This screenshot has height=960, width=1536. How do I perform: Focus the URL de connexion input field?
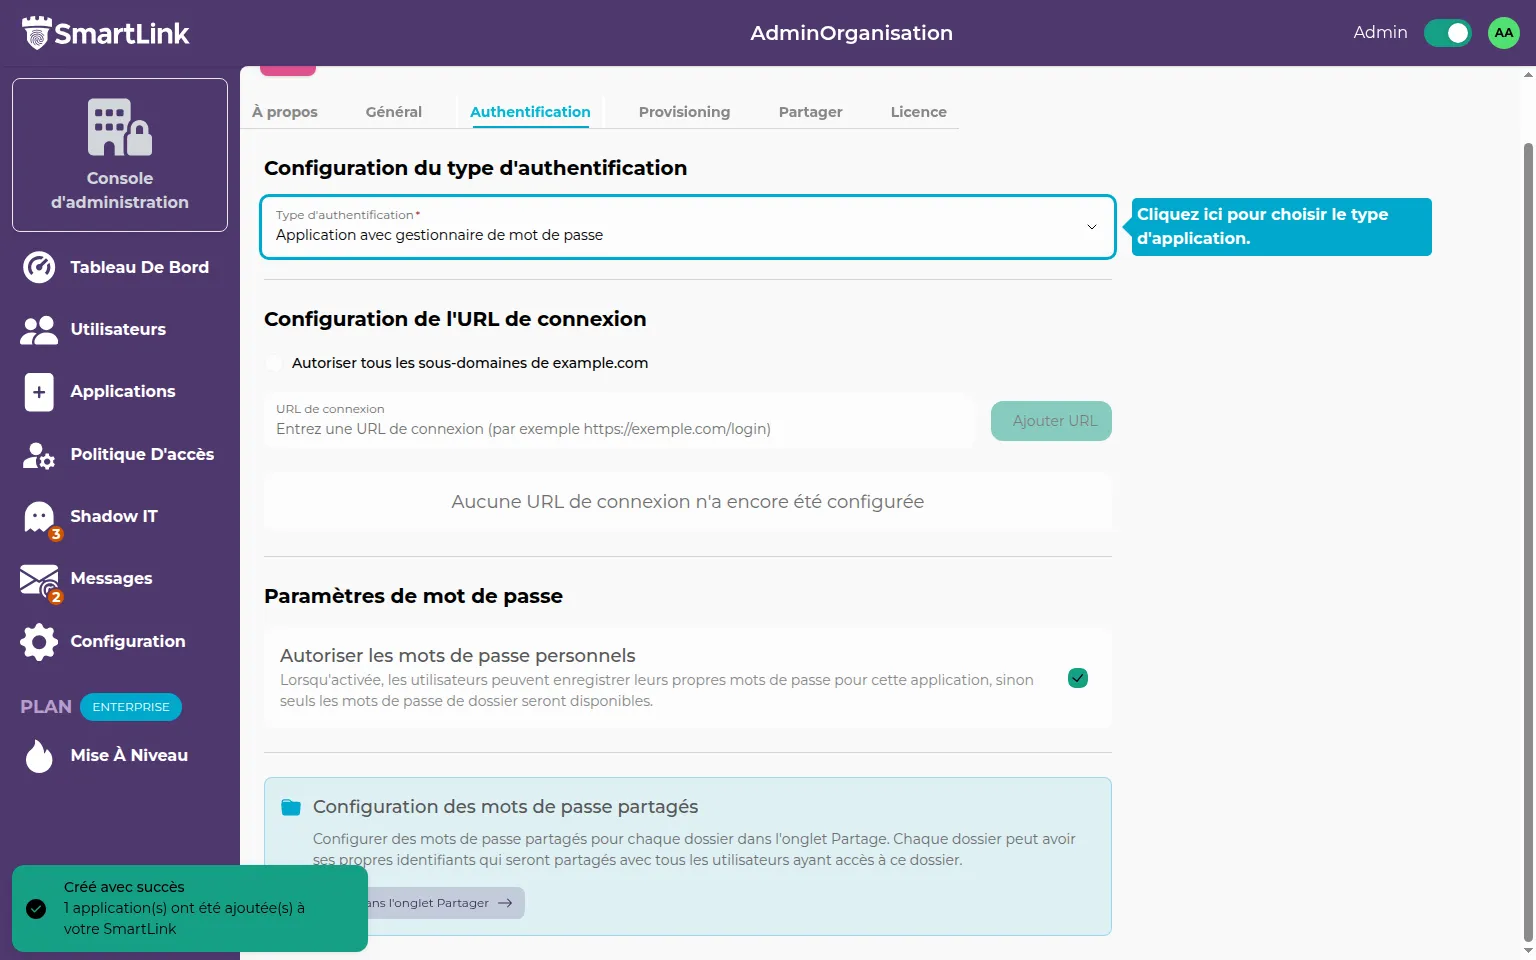pos(620,428)
